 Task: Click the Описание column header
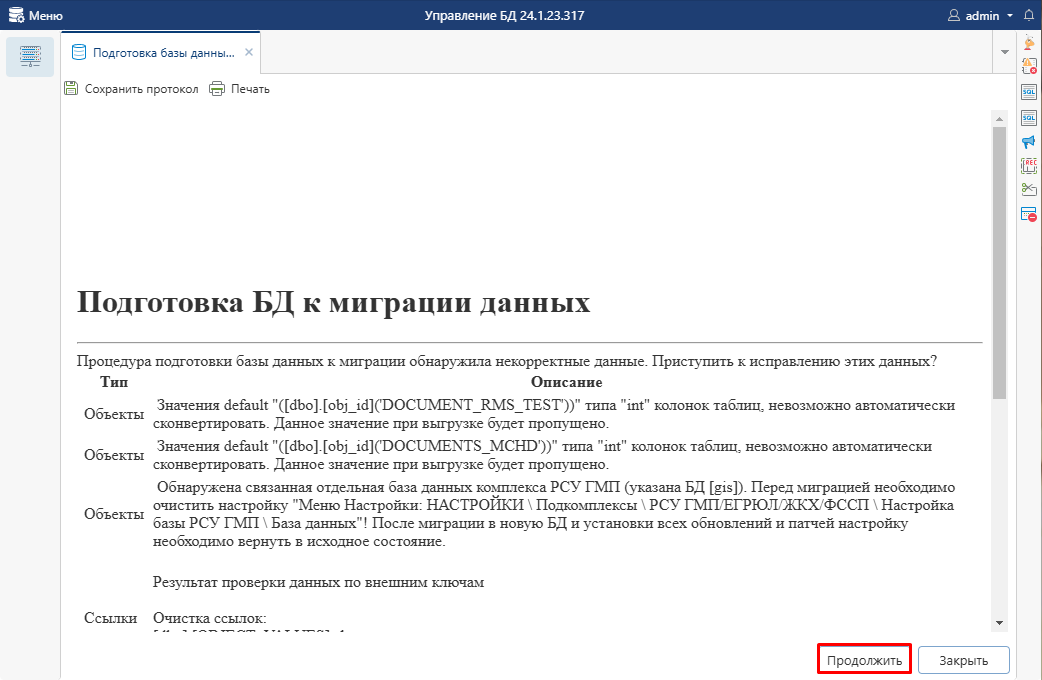(x=566, y=382)
